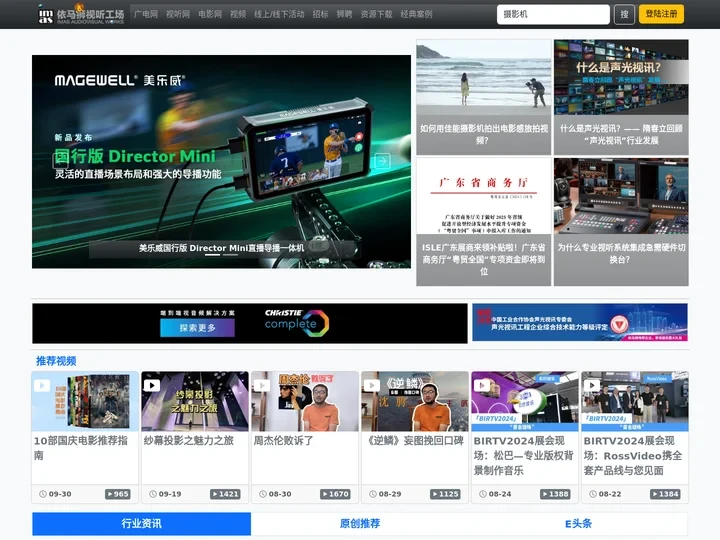Image resolution: width=720 pixels, height=540 pixels.
Task: Click the 1125 view count badge
Action: [x=445, y=494]
